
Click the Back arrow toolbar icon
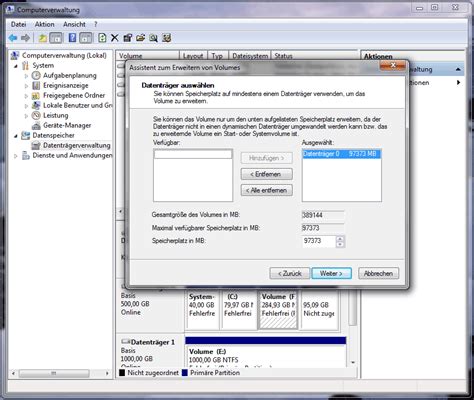[x=13, y=38]
